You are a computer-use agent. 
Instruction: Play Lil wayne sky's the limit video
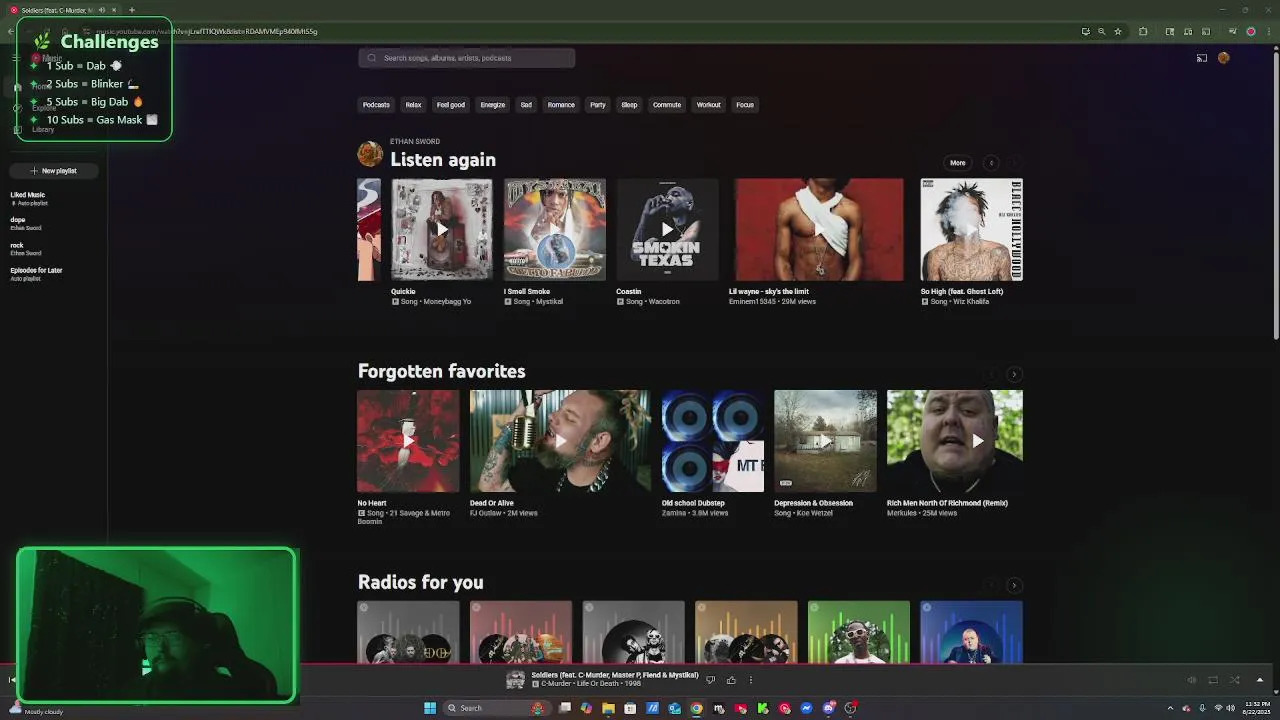pyautogui.click(x=819, y=230)
